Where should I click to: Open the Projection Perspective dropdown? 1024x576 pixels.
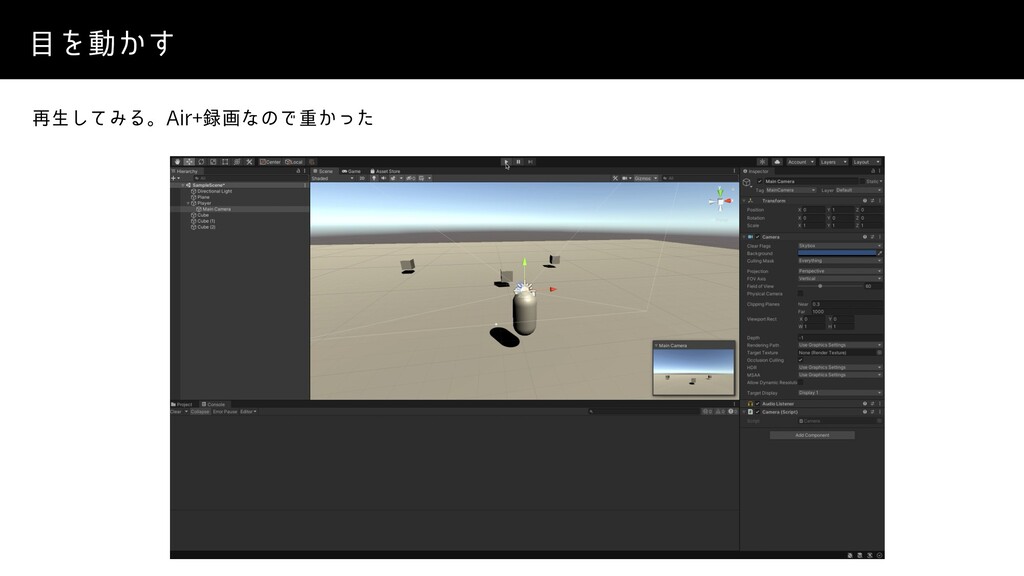[840, 271]
